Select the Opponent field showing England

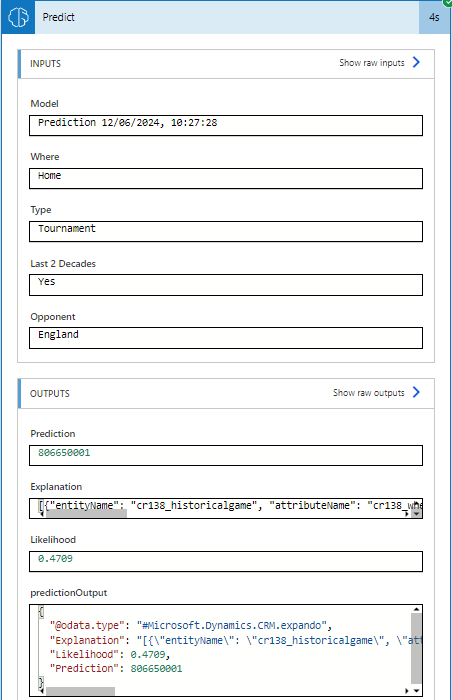pyautogui.click(x=226, y=338)
